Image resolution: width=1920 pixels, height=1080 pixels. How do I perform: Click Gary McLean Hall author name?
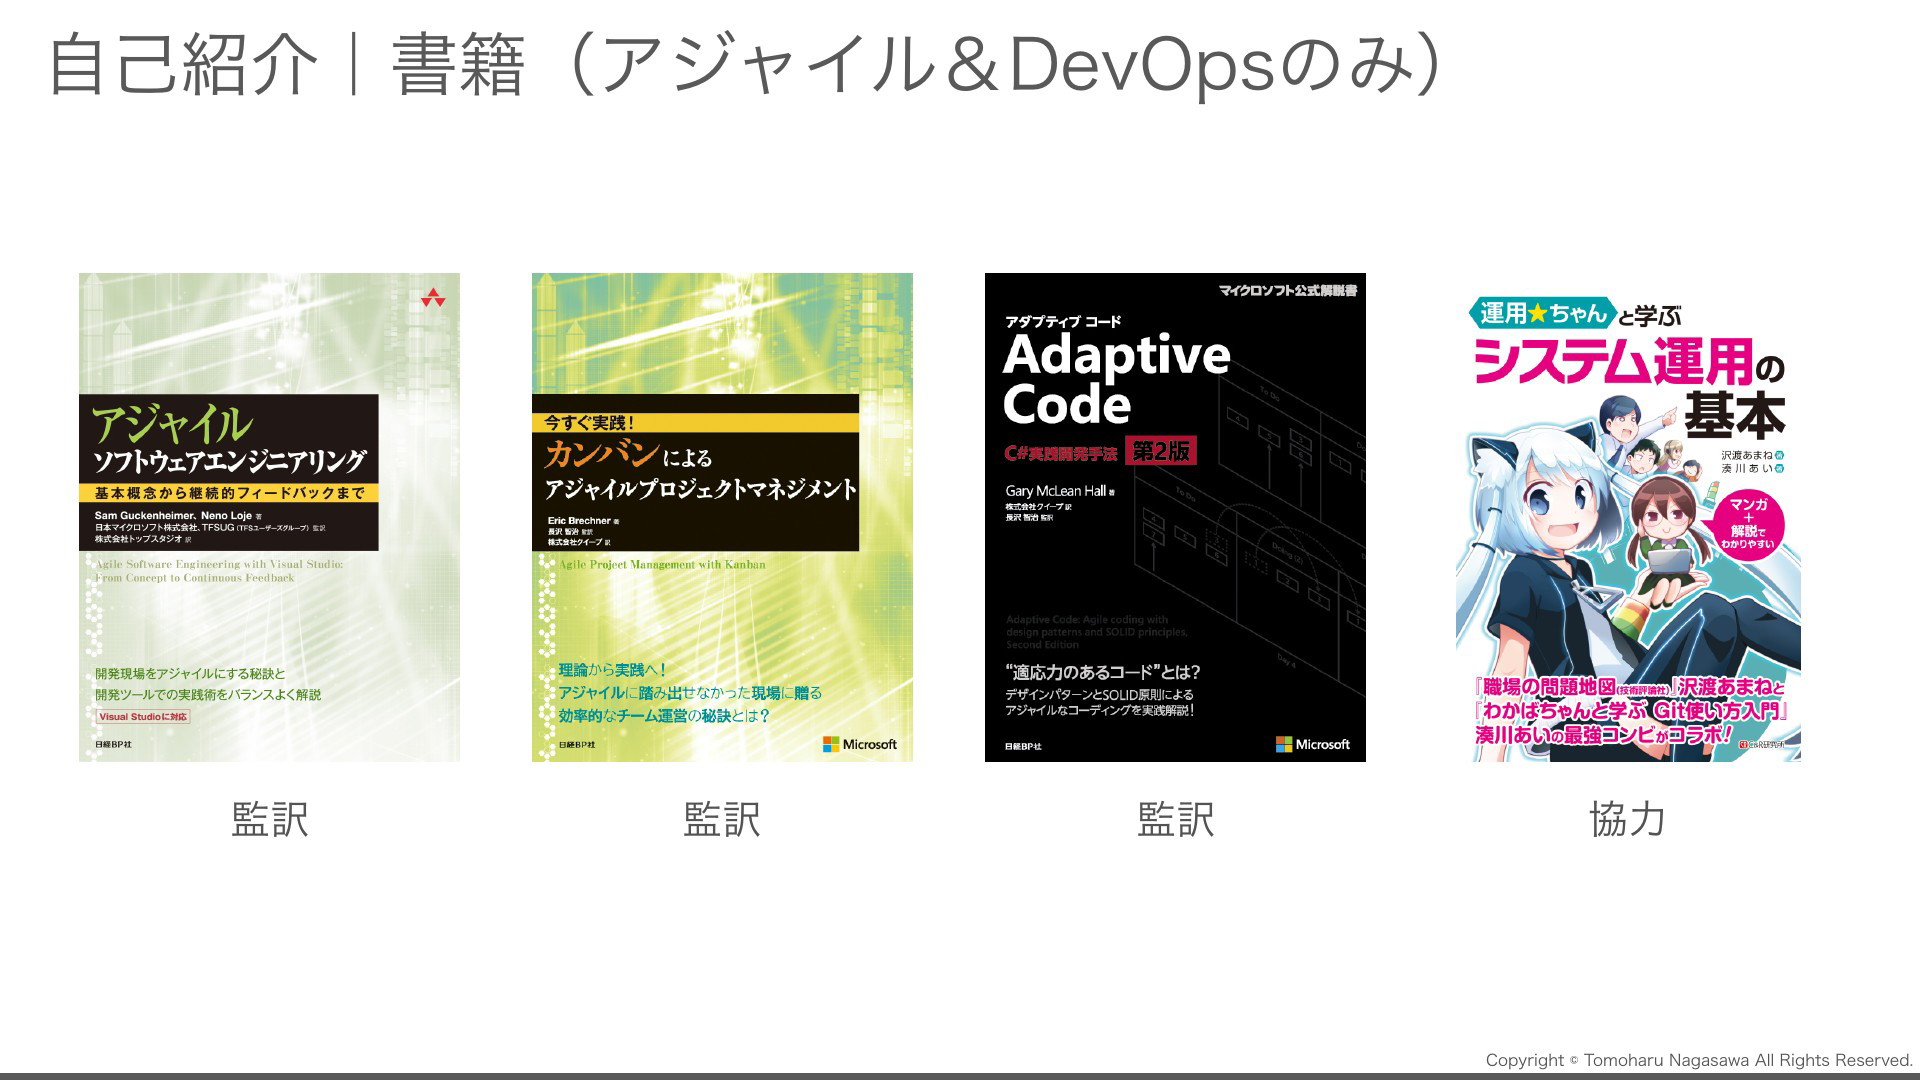tap(1056, 491)
